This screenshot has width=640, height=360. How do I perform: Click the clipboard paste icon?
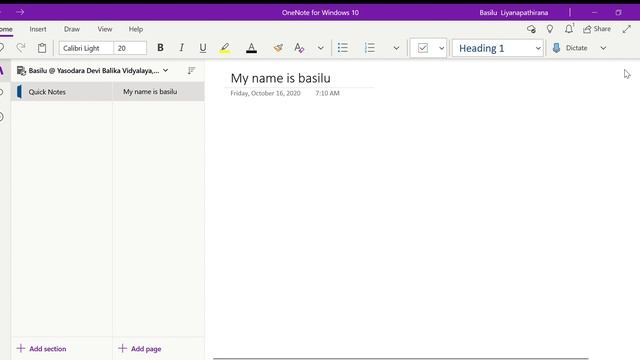(42, 48)
